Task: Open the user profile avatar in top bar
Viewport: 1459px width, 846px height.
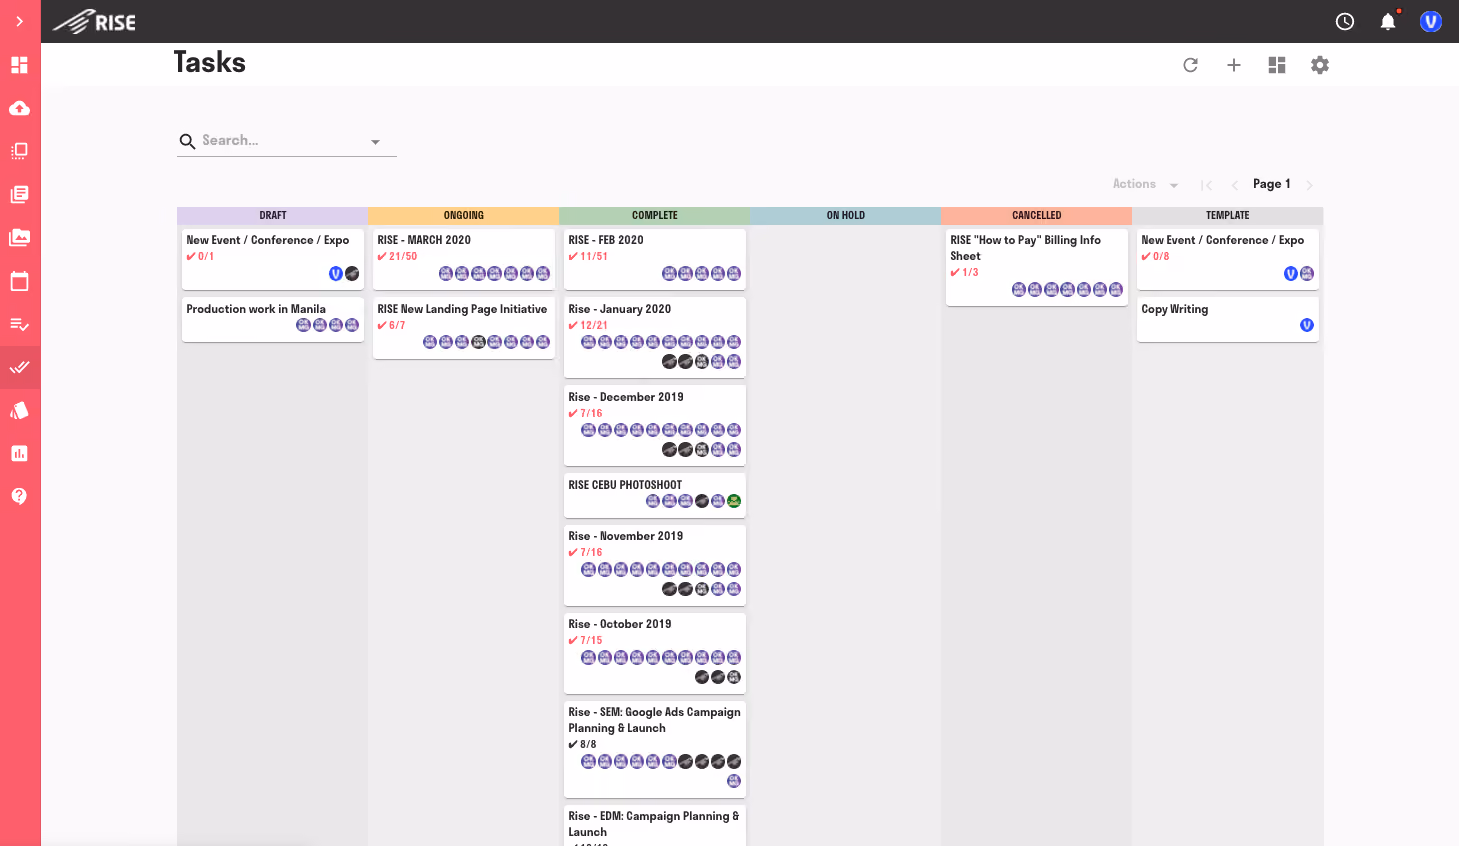Action: point(1431,21)
